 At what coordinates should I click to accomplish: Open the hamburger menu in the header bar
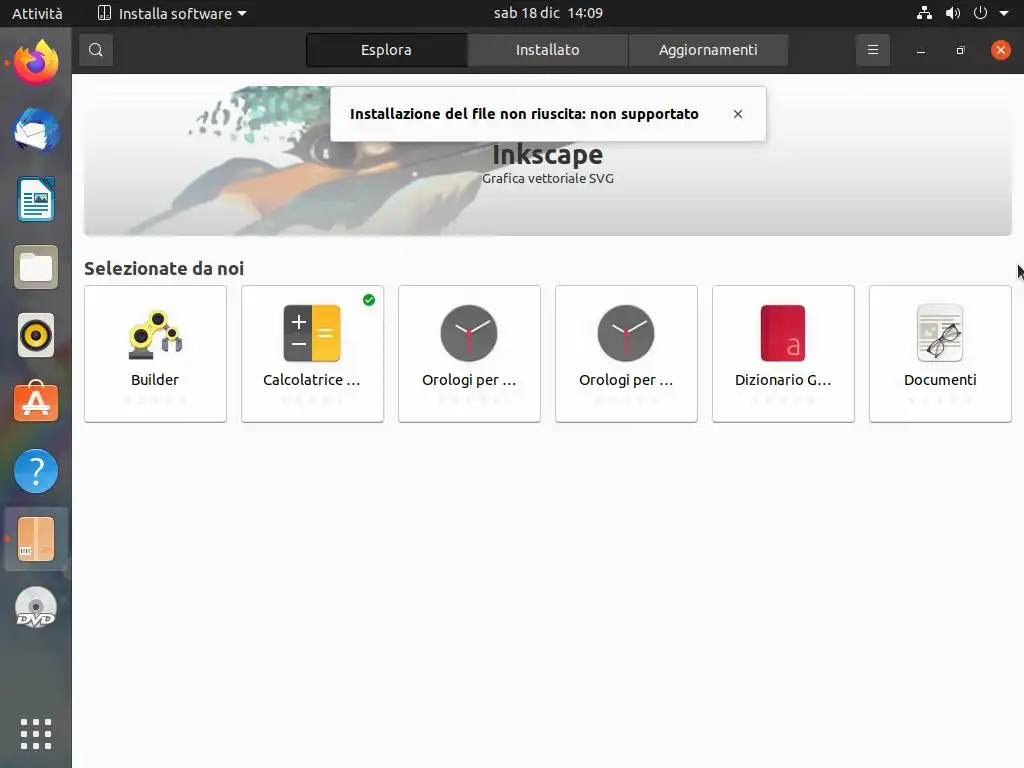pyautogui.click(x=872, y=50)
